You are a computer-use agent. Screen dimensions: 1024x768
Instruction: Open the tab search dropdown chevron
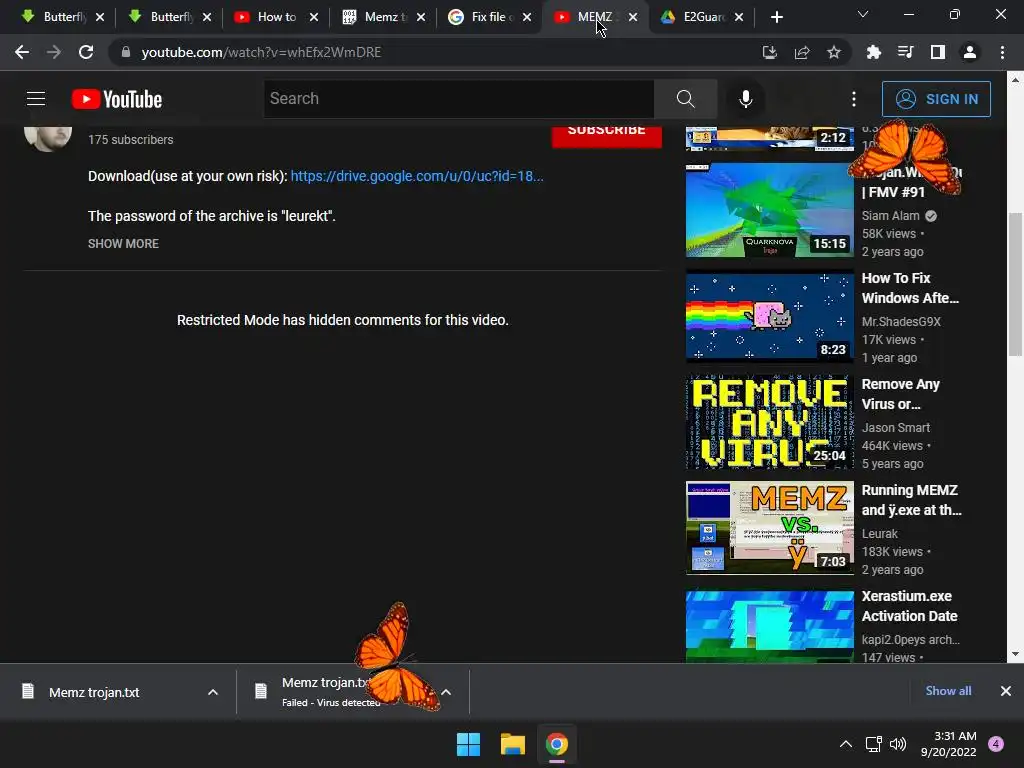tap(863, 14)
